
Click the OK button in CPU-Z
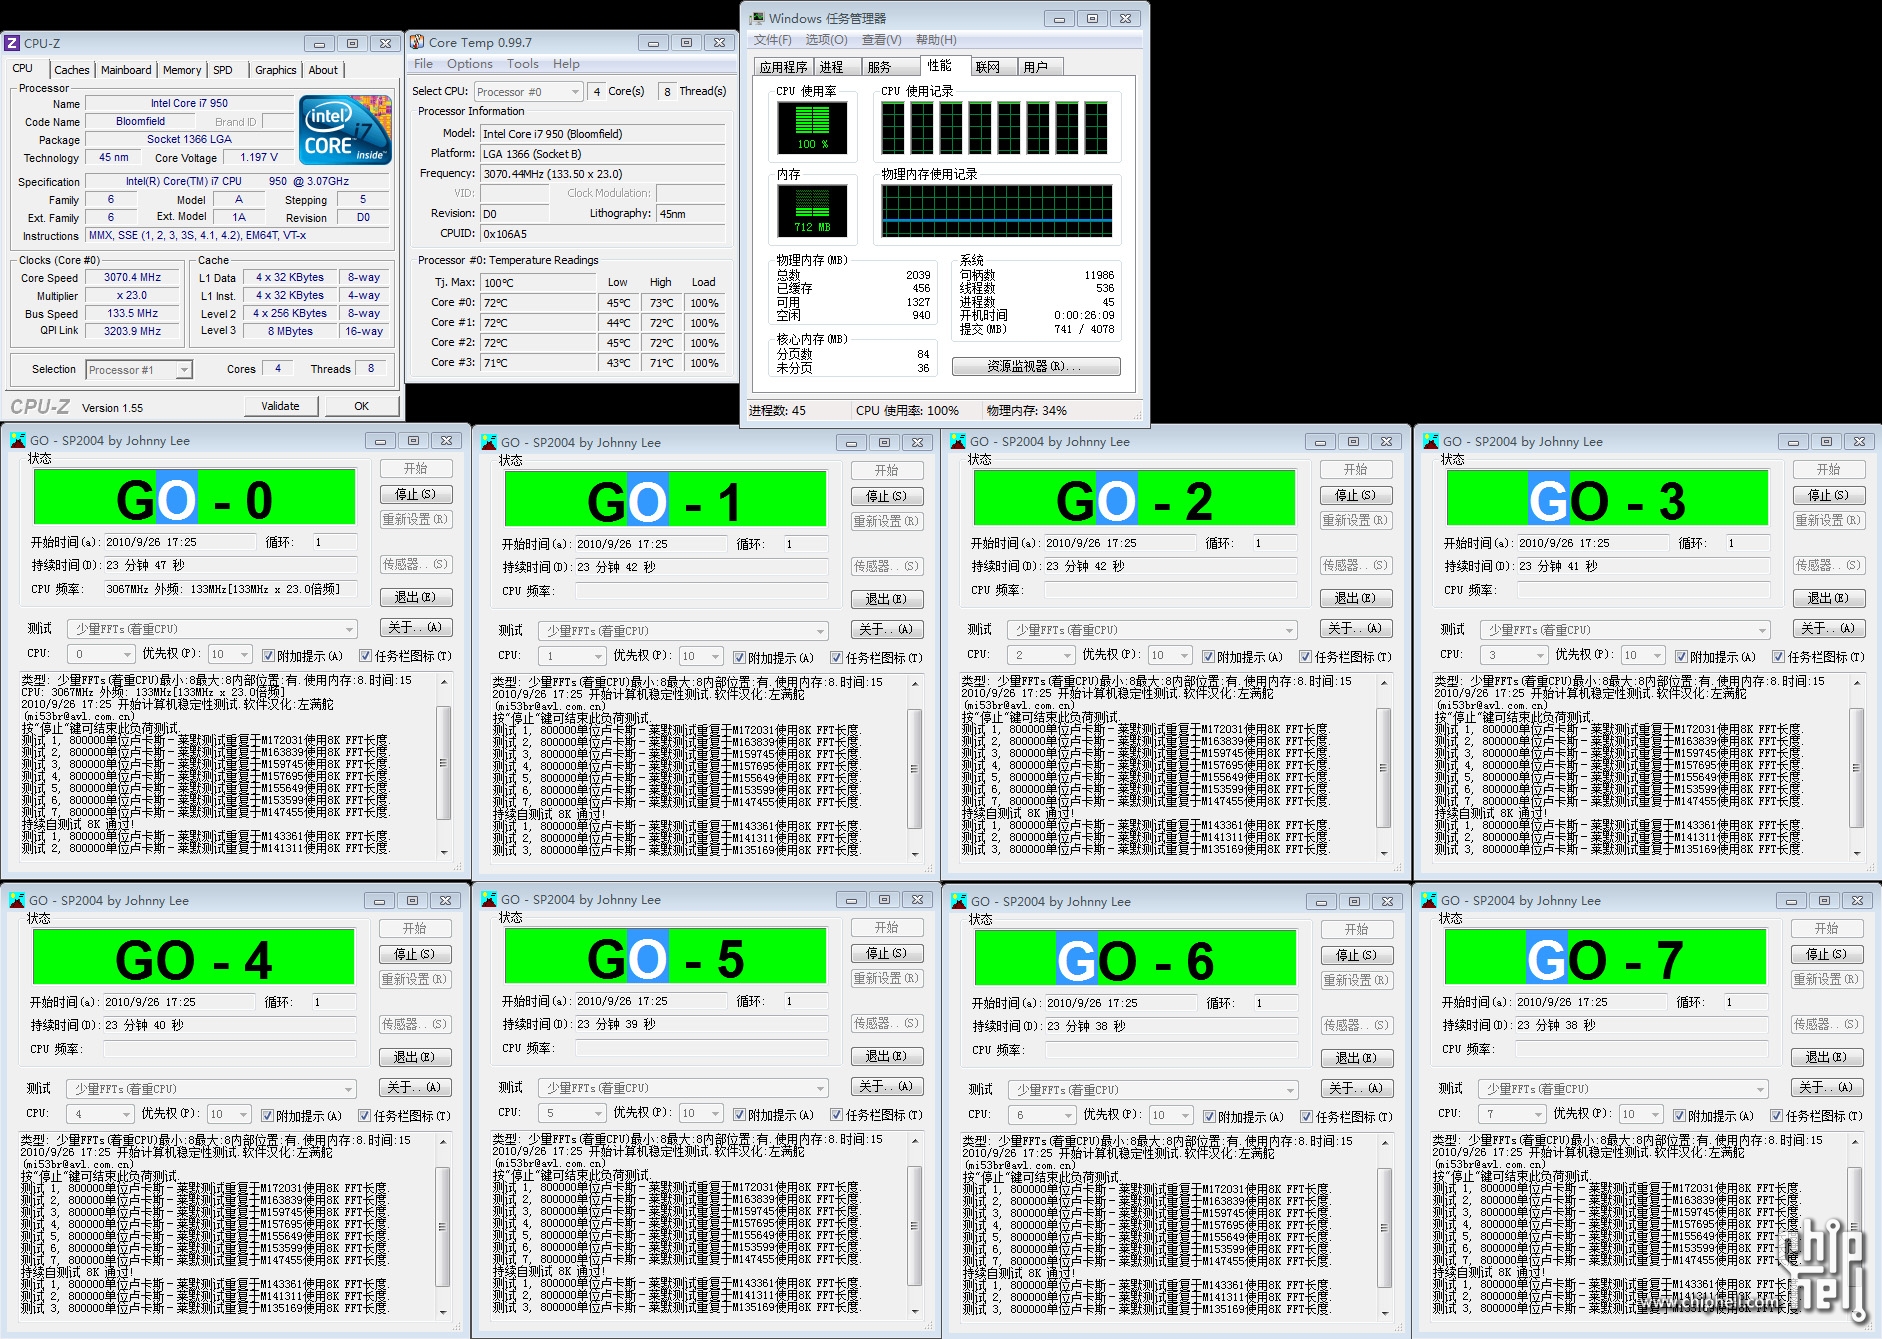362,406
